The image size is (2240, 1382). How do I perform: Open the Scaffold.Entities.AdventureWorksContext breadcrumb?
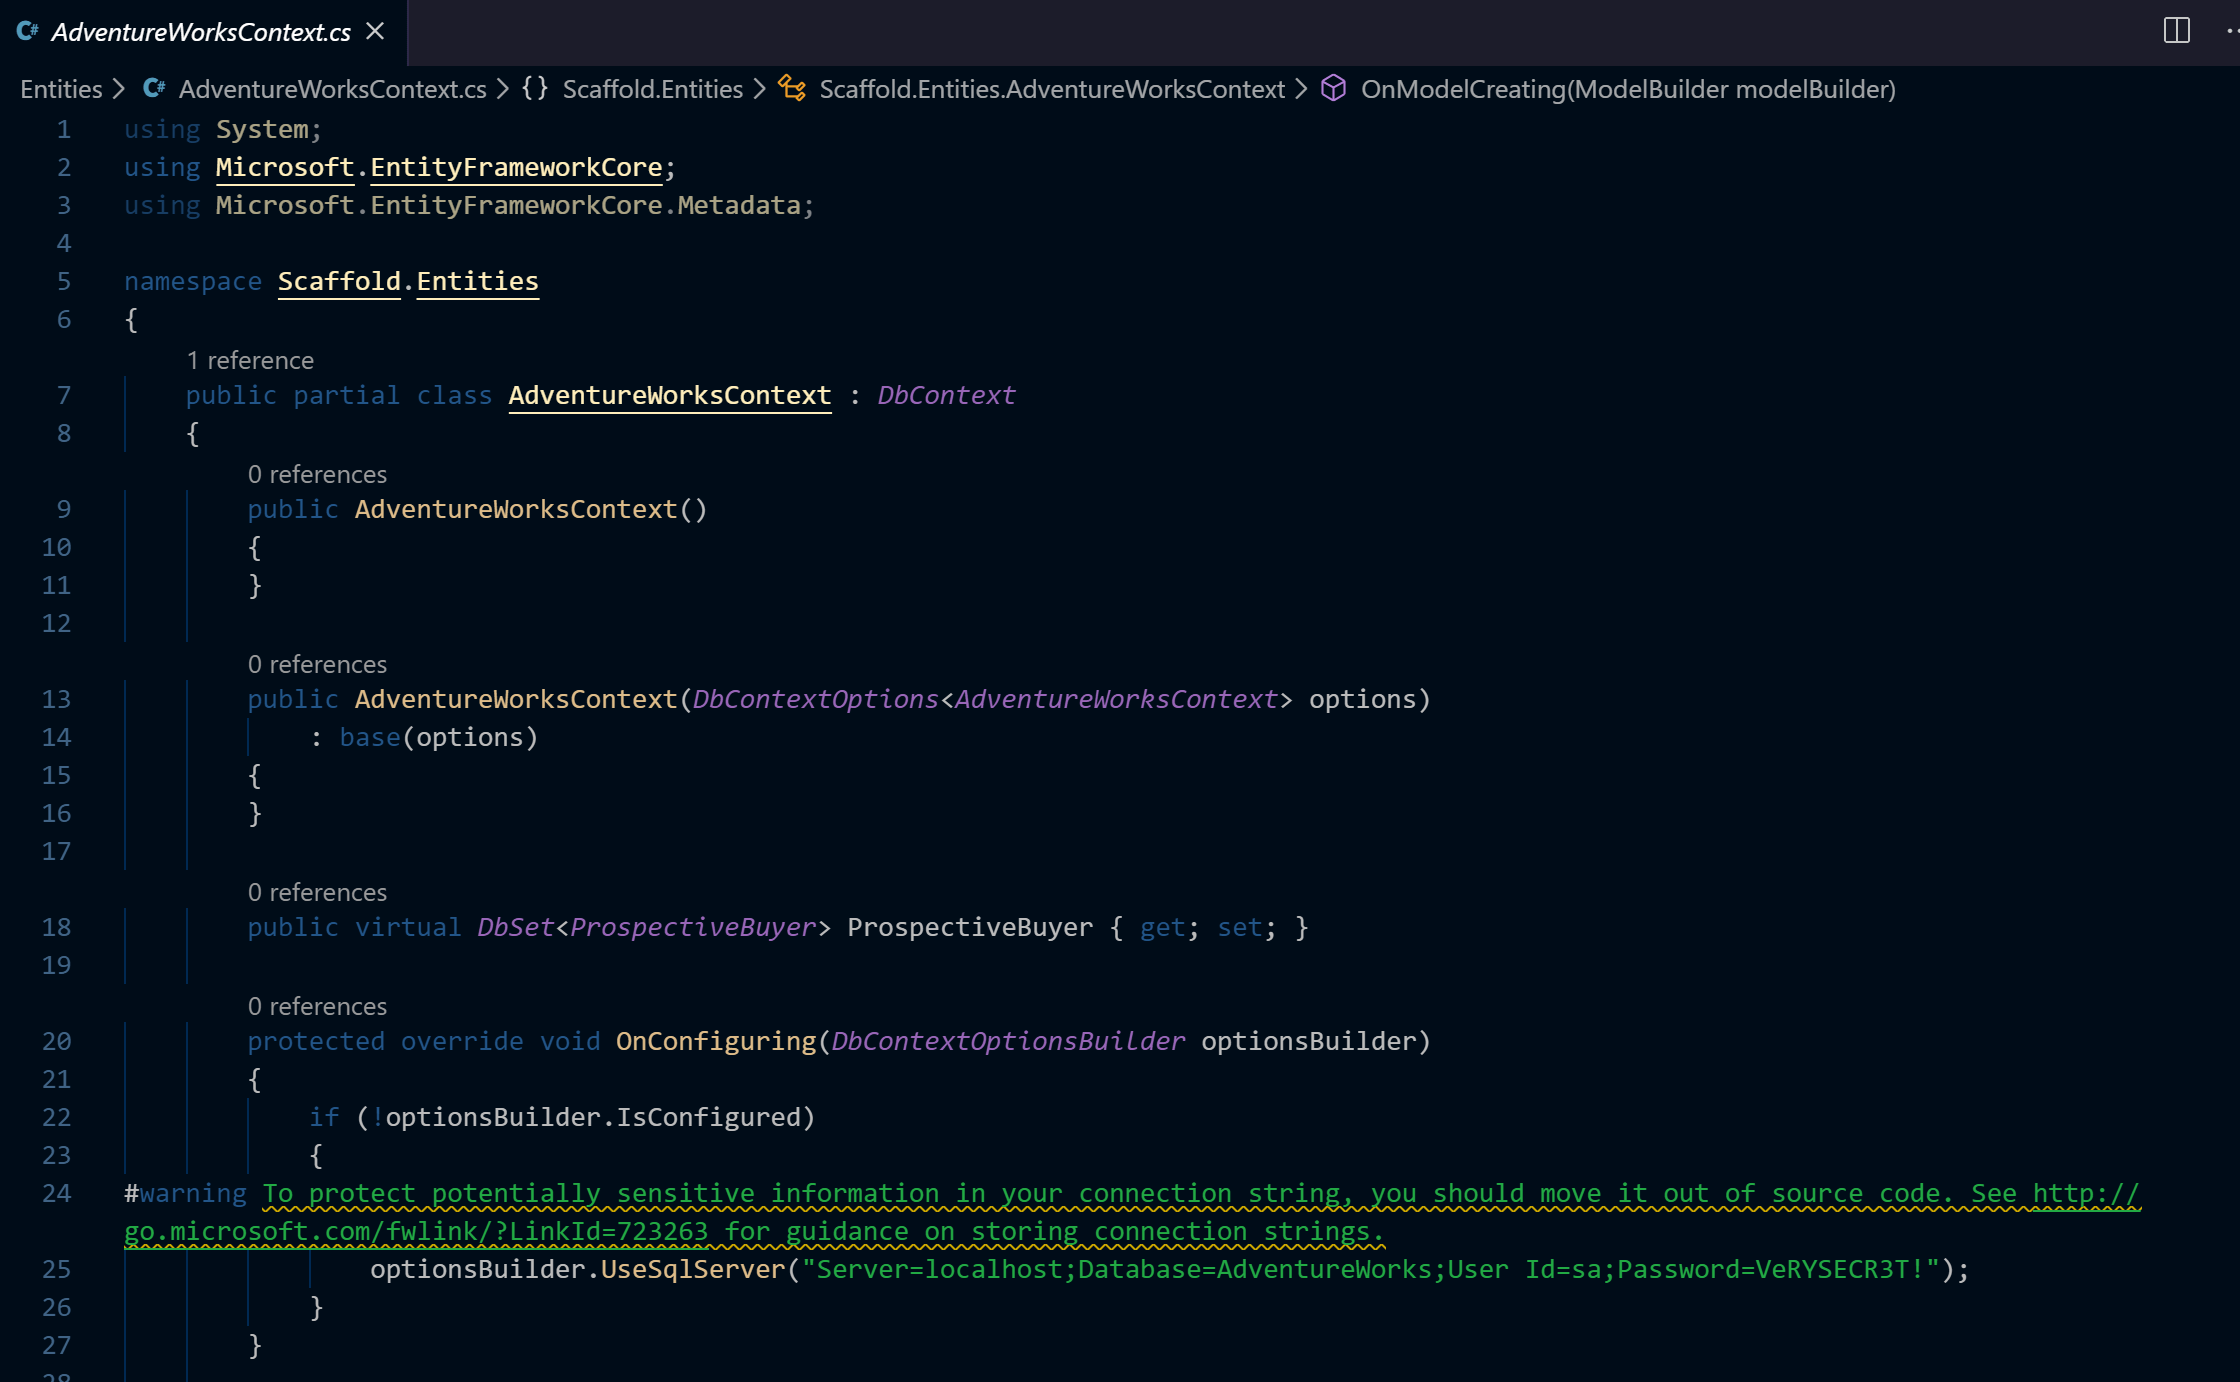click(x=1051, y=89)
